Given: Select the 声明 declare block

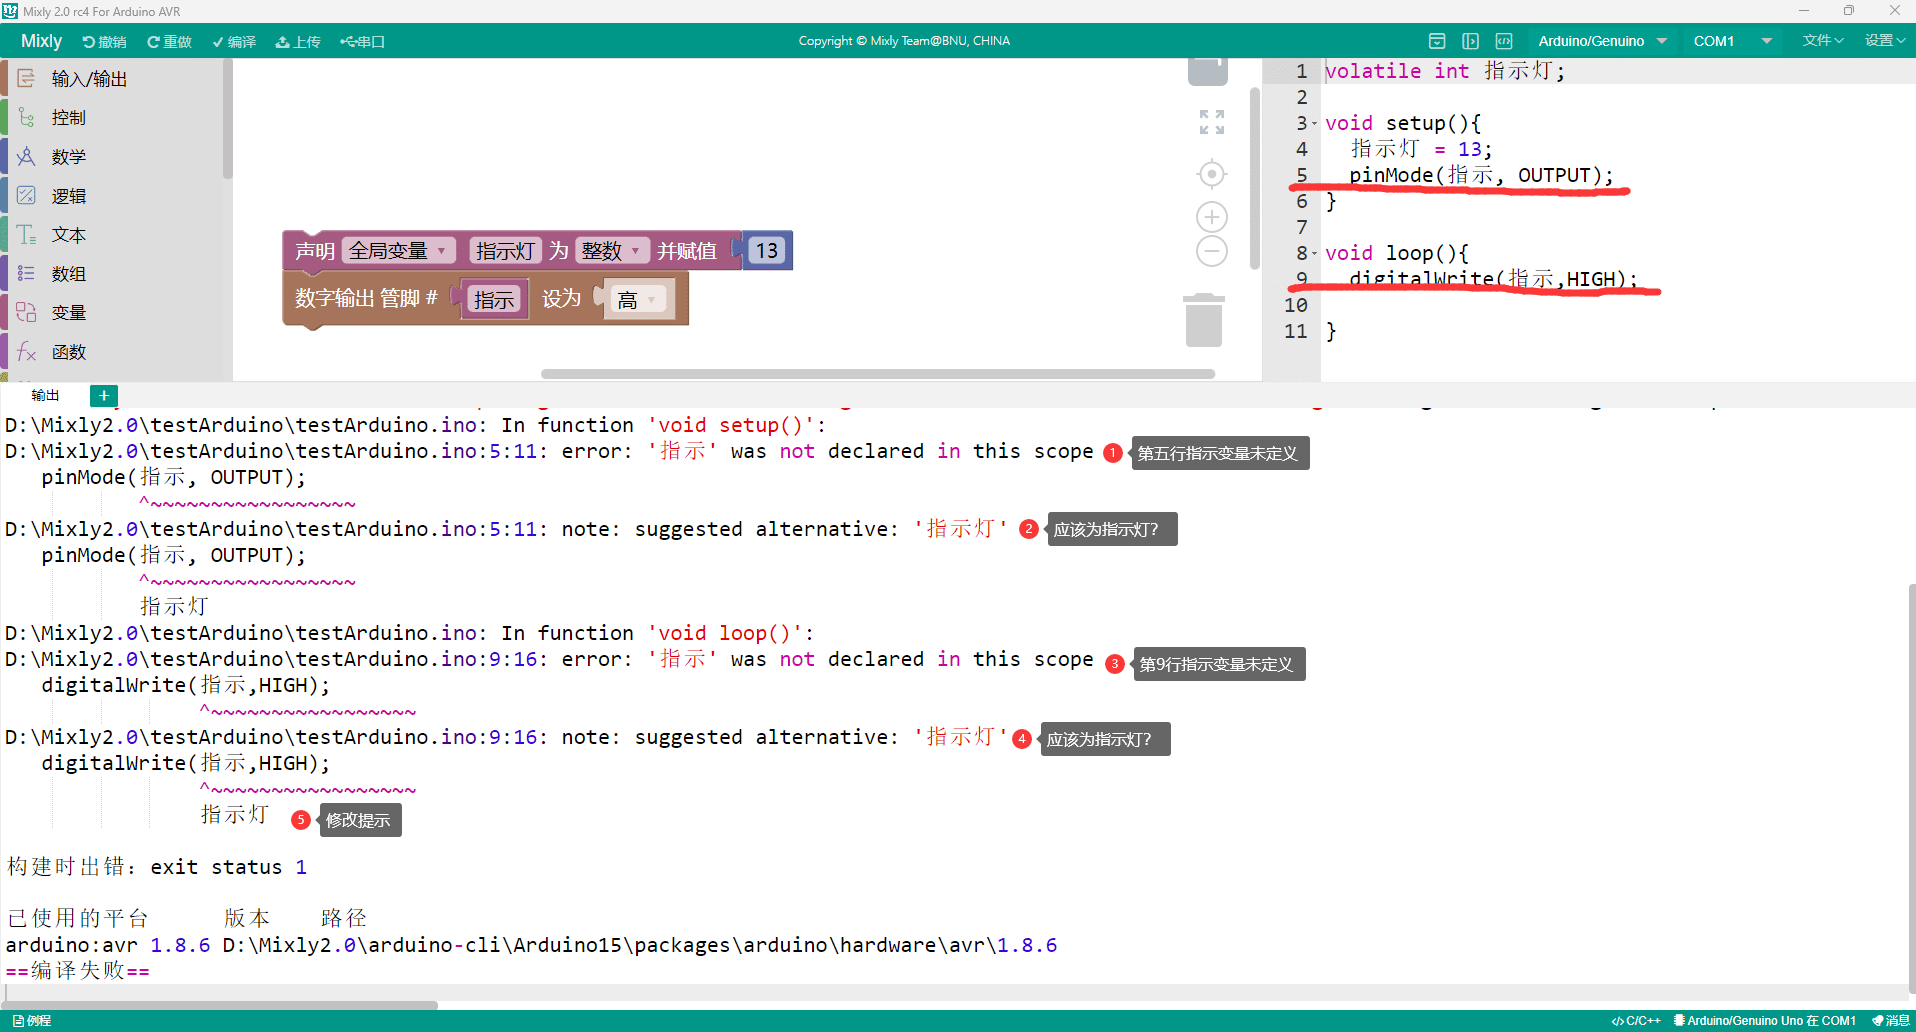Looking at the screenshot, I should [x=315, y=251].
